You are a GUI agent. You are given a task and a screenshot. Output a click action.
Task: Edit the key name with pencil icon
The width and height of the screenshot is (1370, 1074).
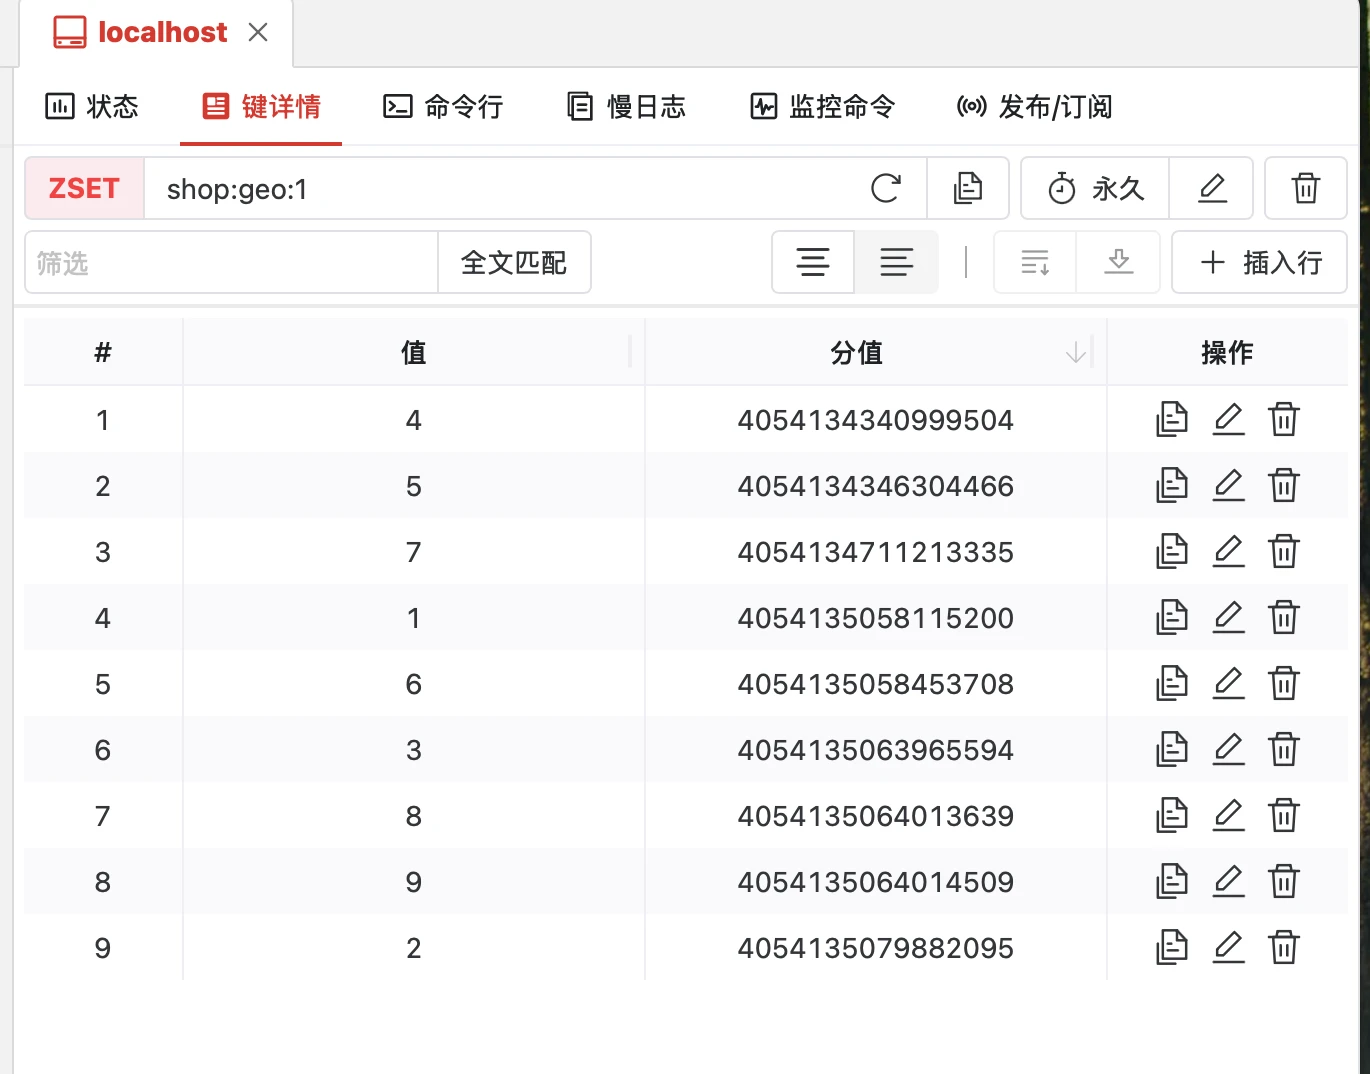1211,188
